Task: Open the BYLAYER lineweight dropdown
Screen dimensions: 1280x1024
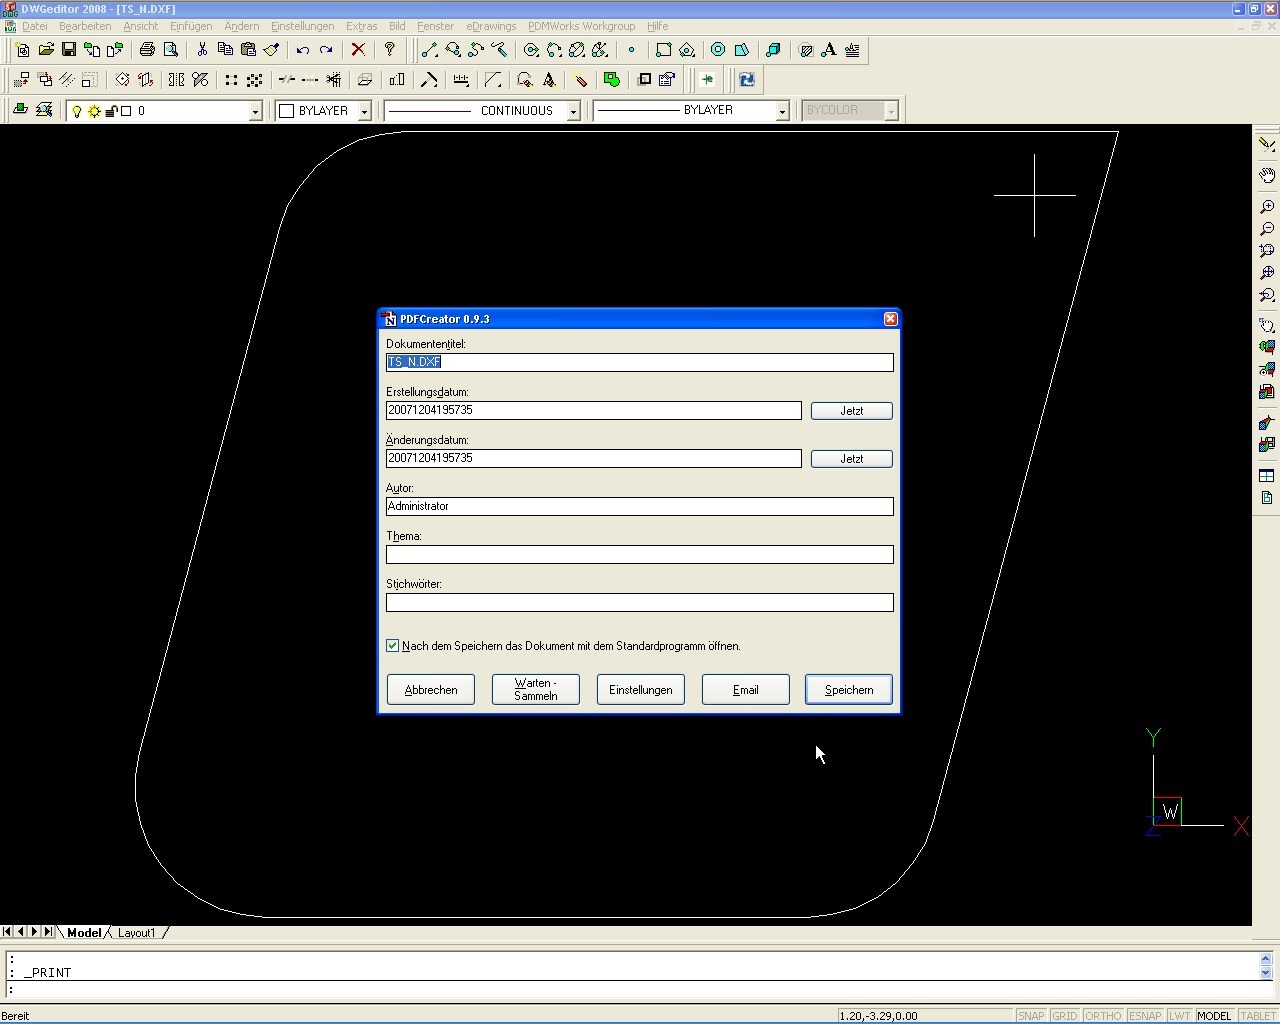Action: pos(783,111)
